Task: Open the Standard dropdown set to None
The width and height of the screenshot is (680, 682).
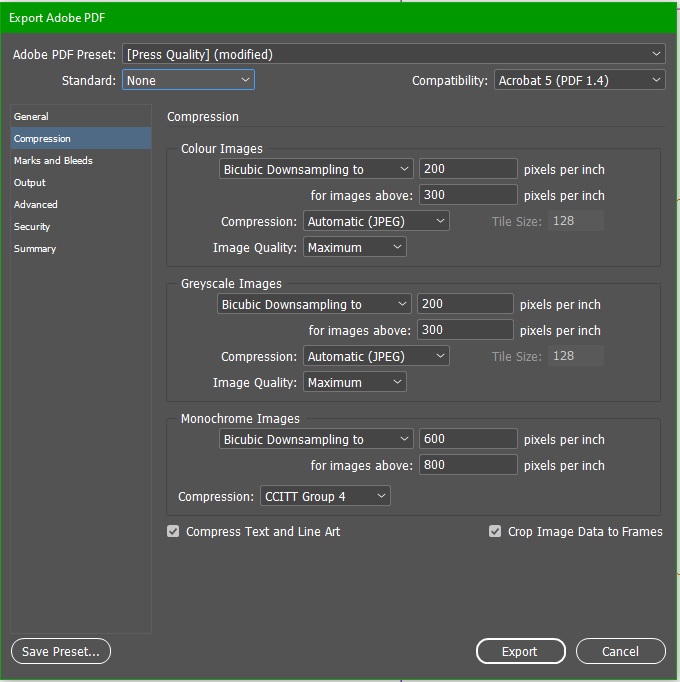Action: pyautogui.click(x=188, y=80)
